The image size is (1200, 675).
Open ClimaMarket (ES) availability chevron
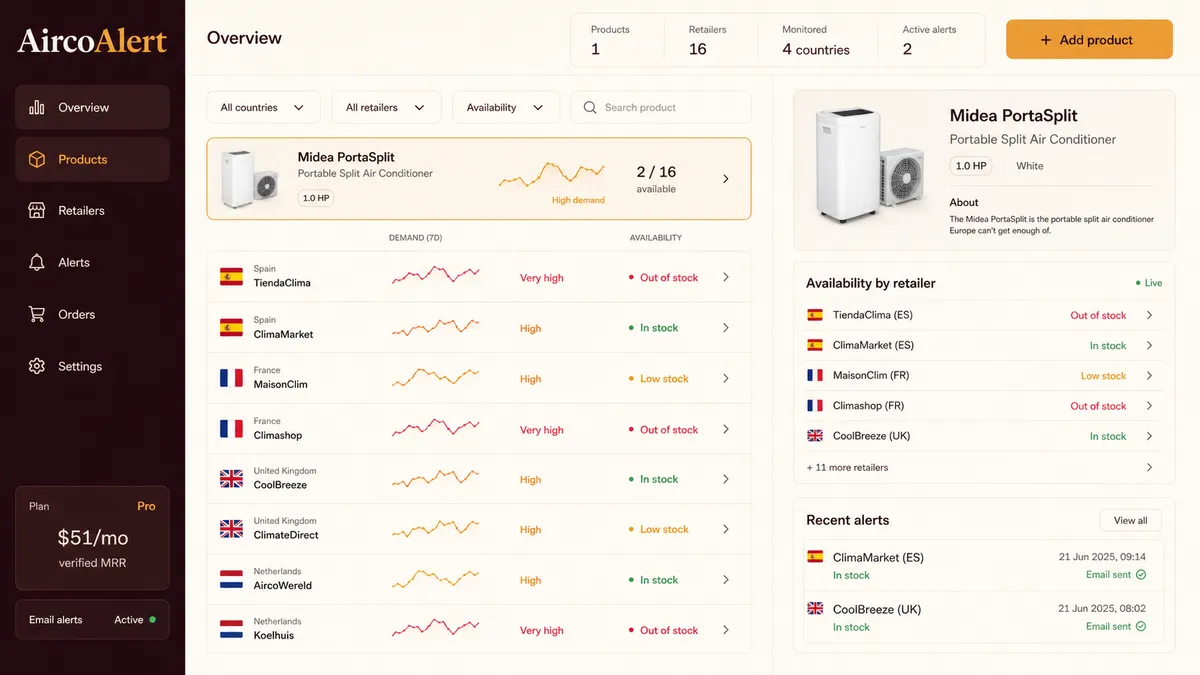[1149, 345]
